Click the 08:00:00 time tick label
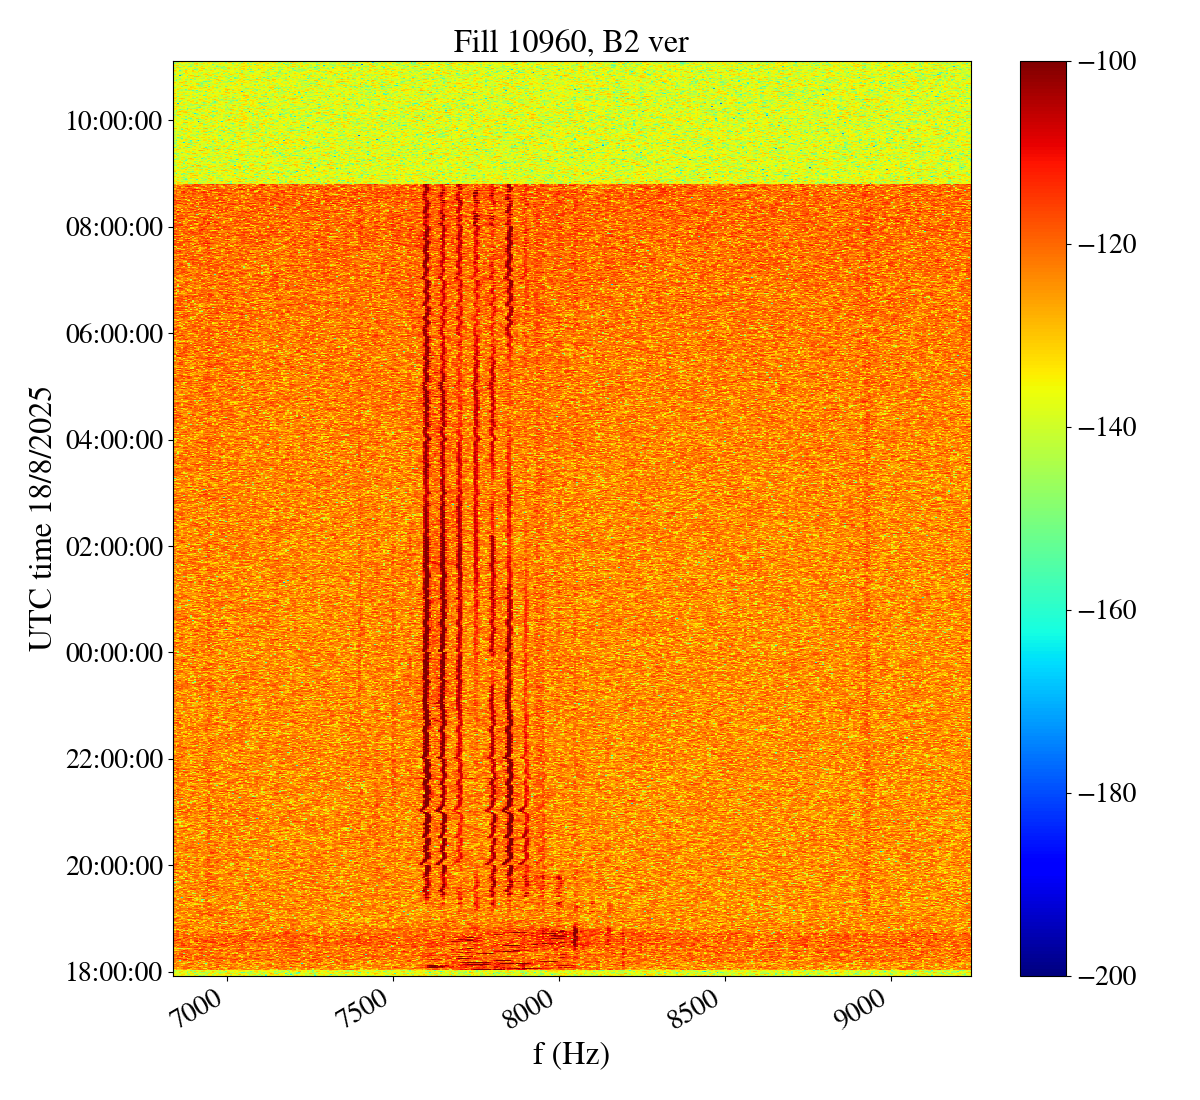Image resolution: width=1200 pixels, height=1100 pixels. [113, 227]
